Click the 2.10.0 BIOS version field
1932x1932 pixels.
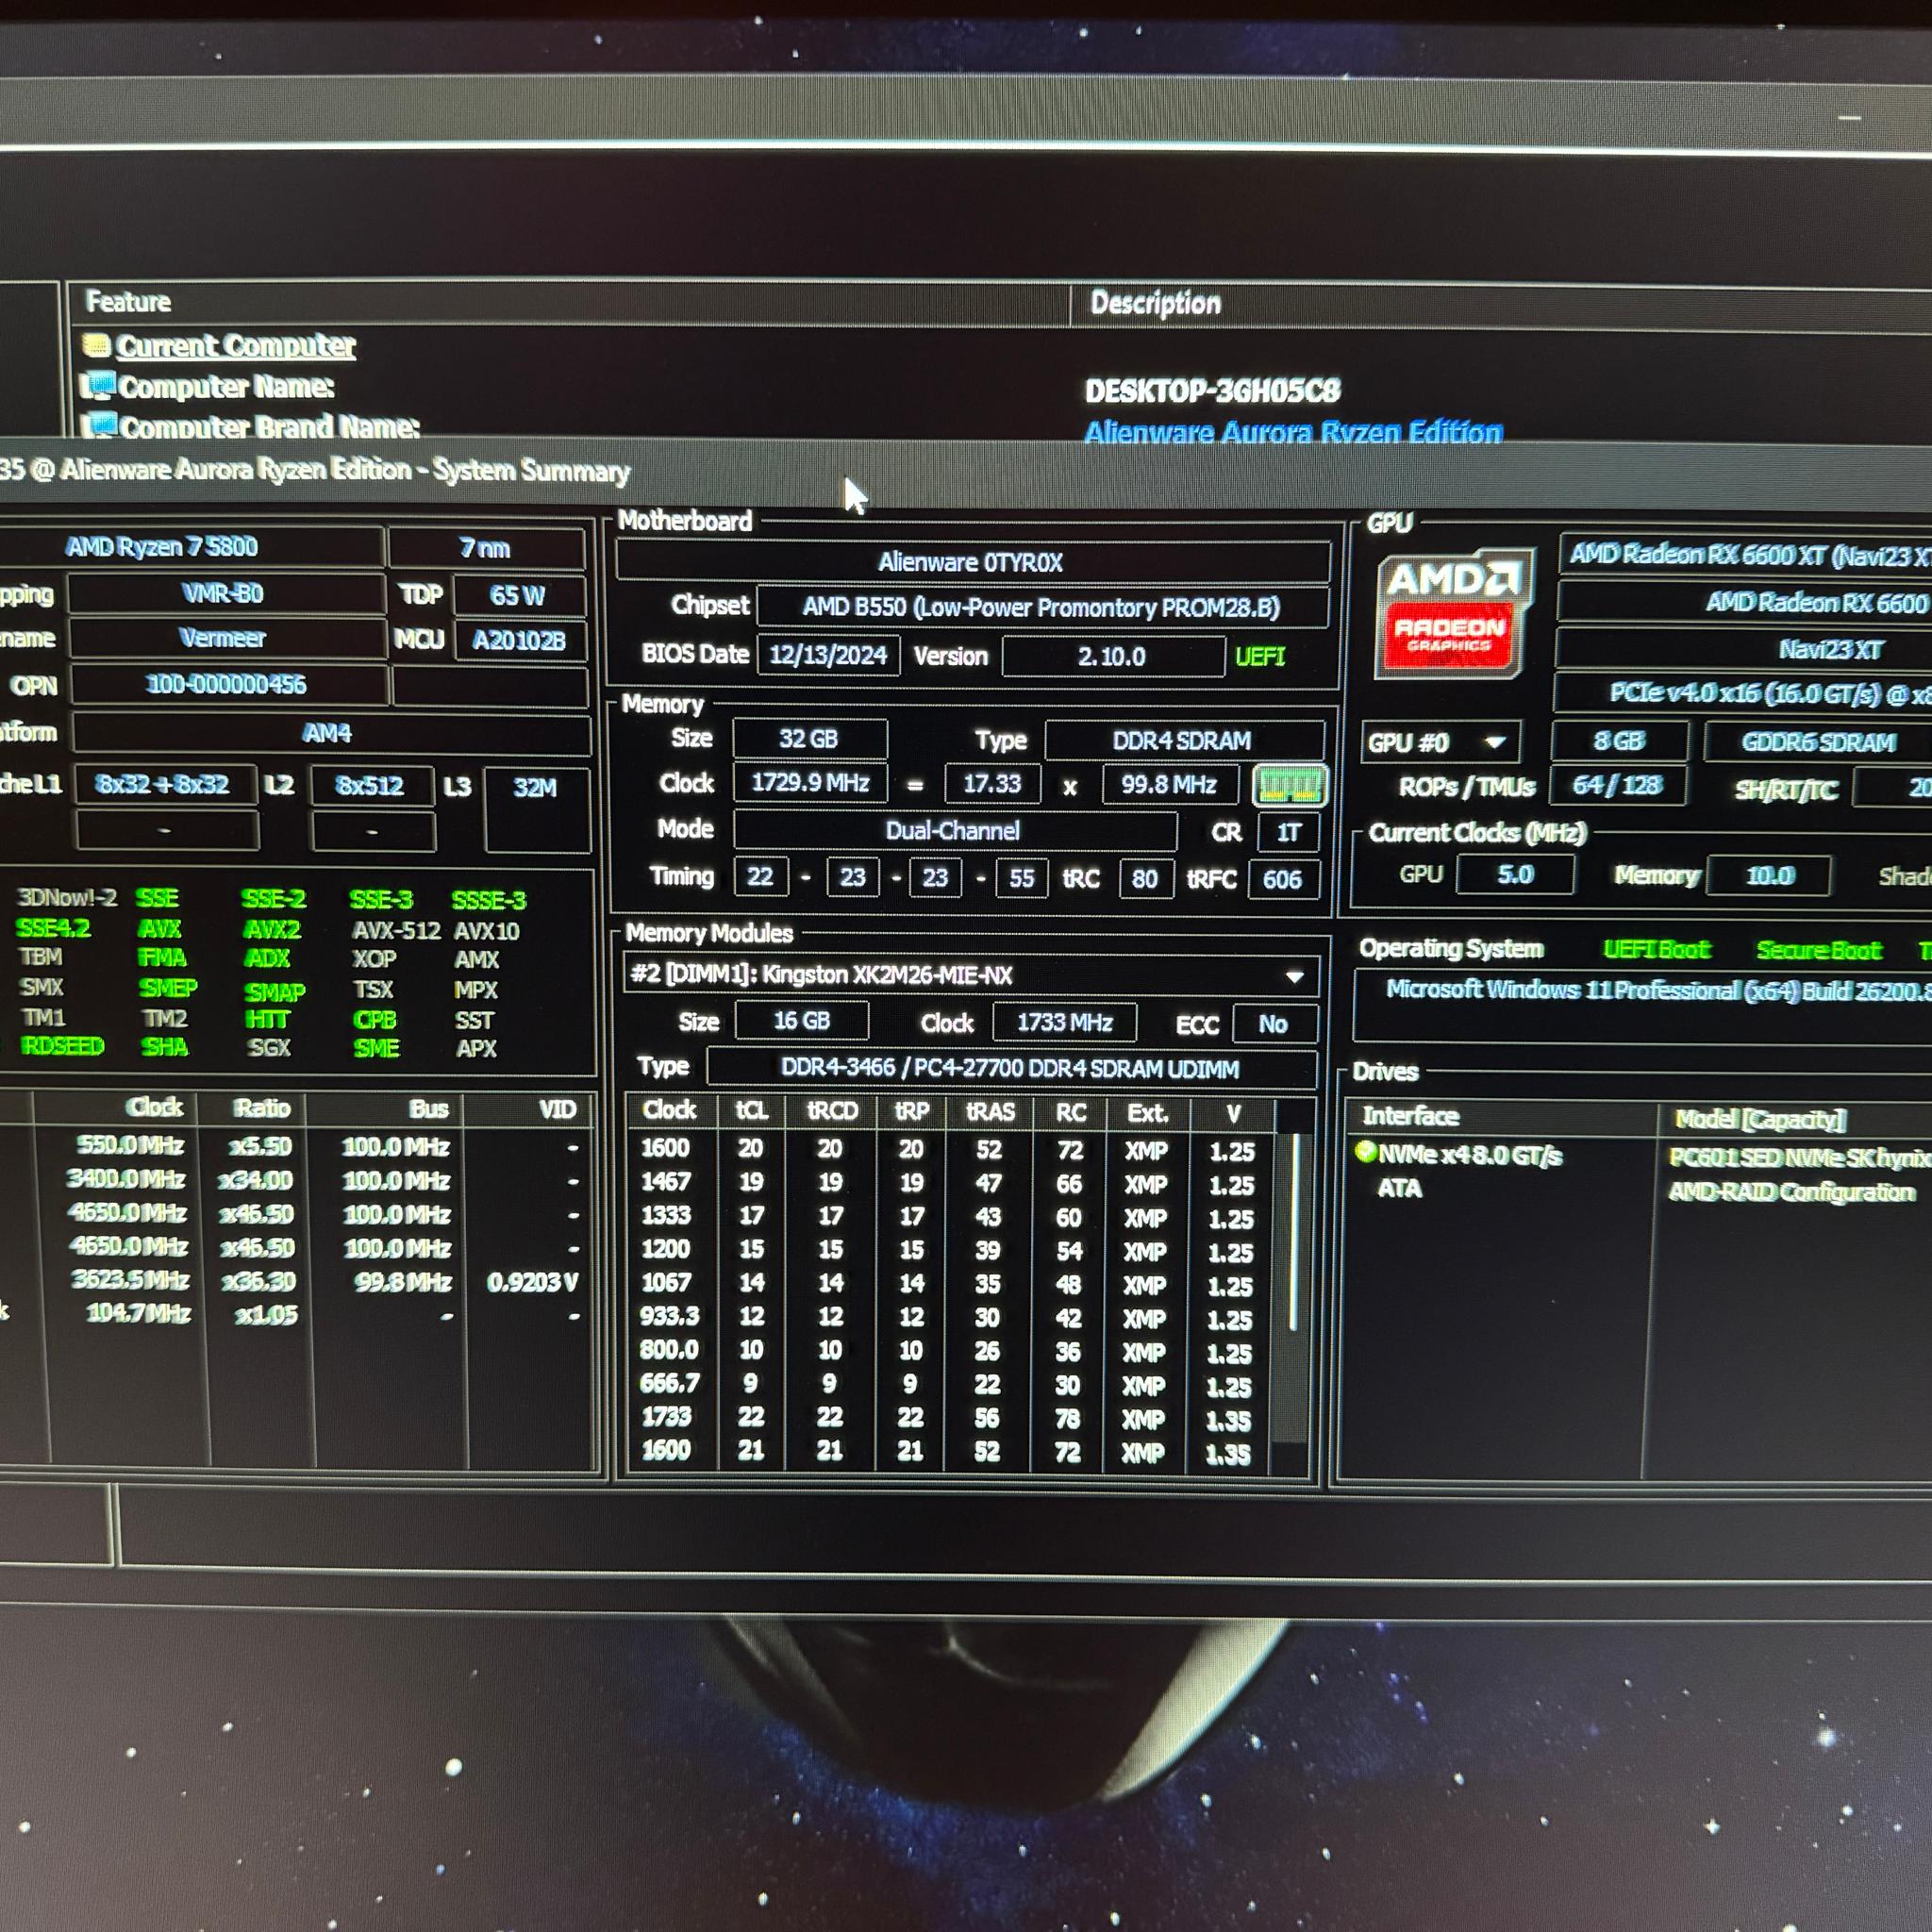point(1113,657)
